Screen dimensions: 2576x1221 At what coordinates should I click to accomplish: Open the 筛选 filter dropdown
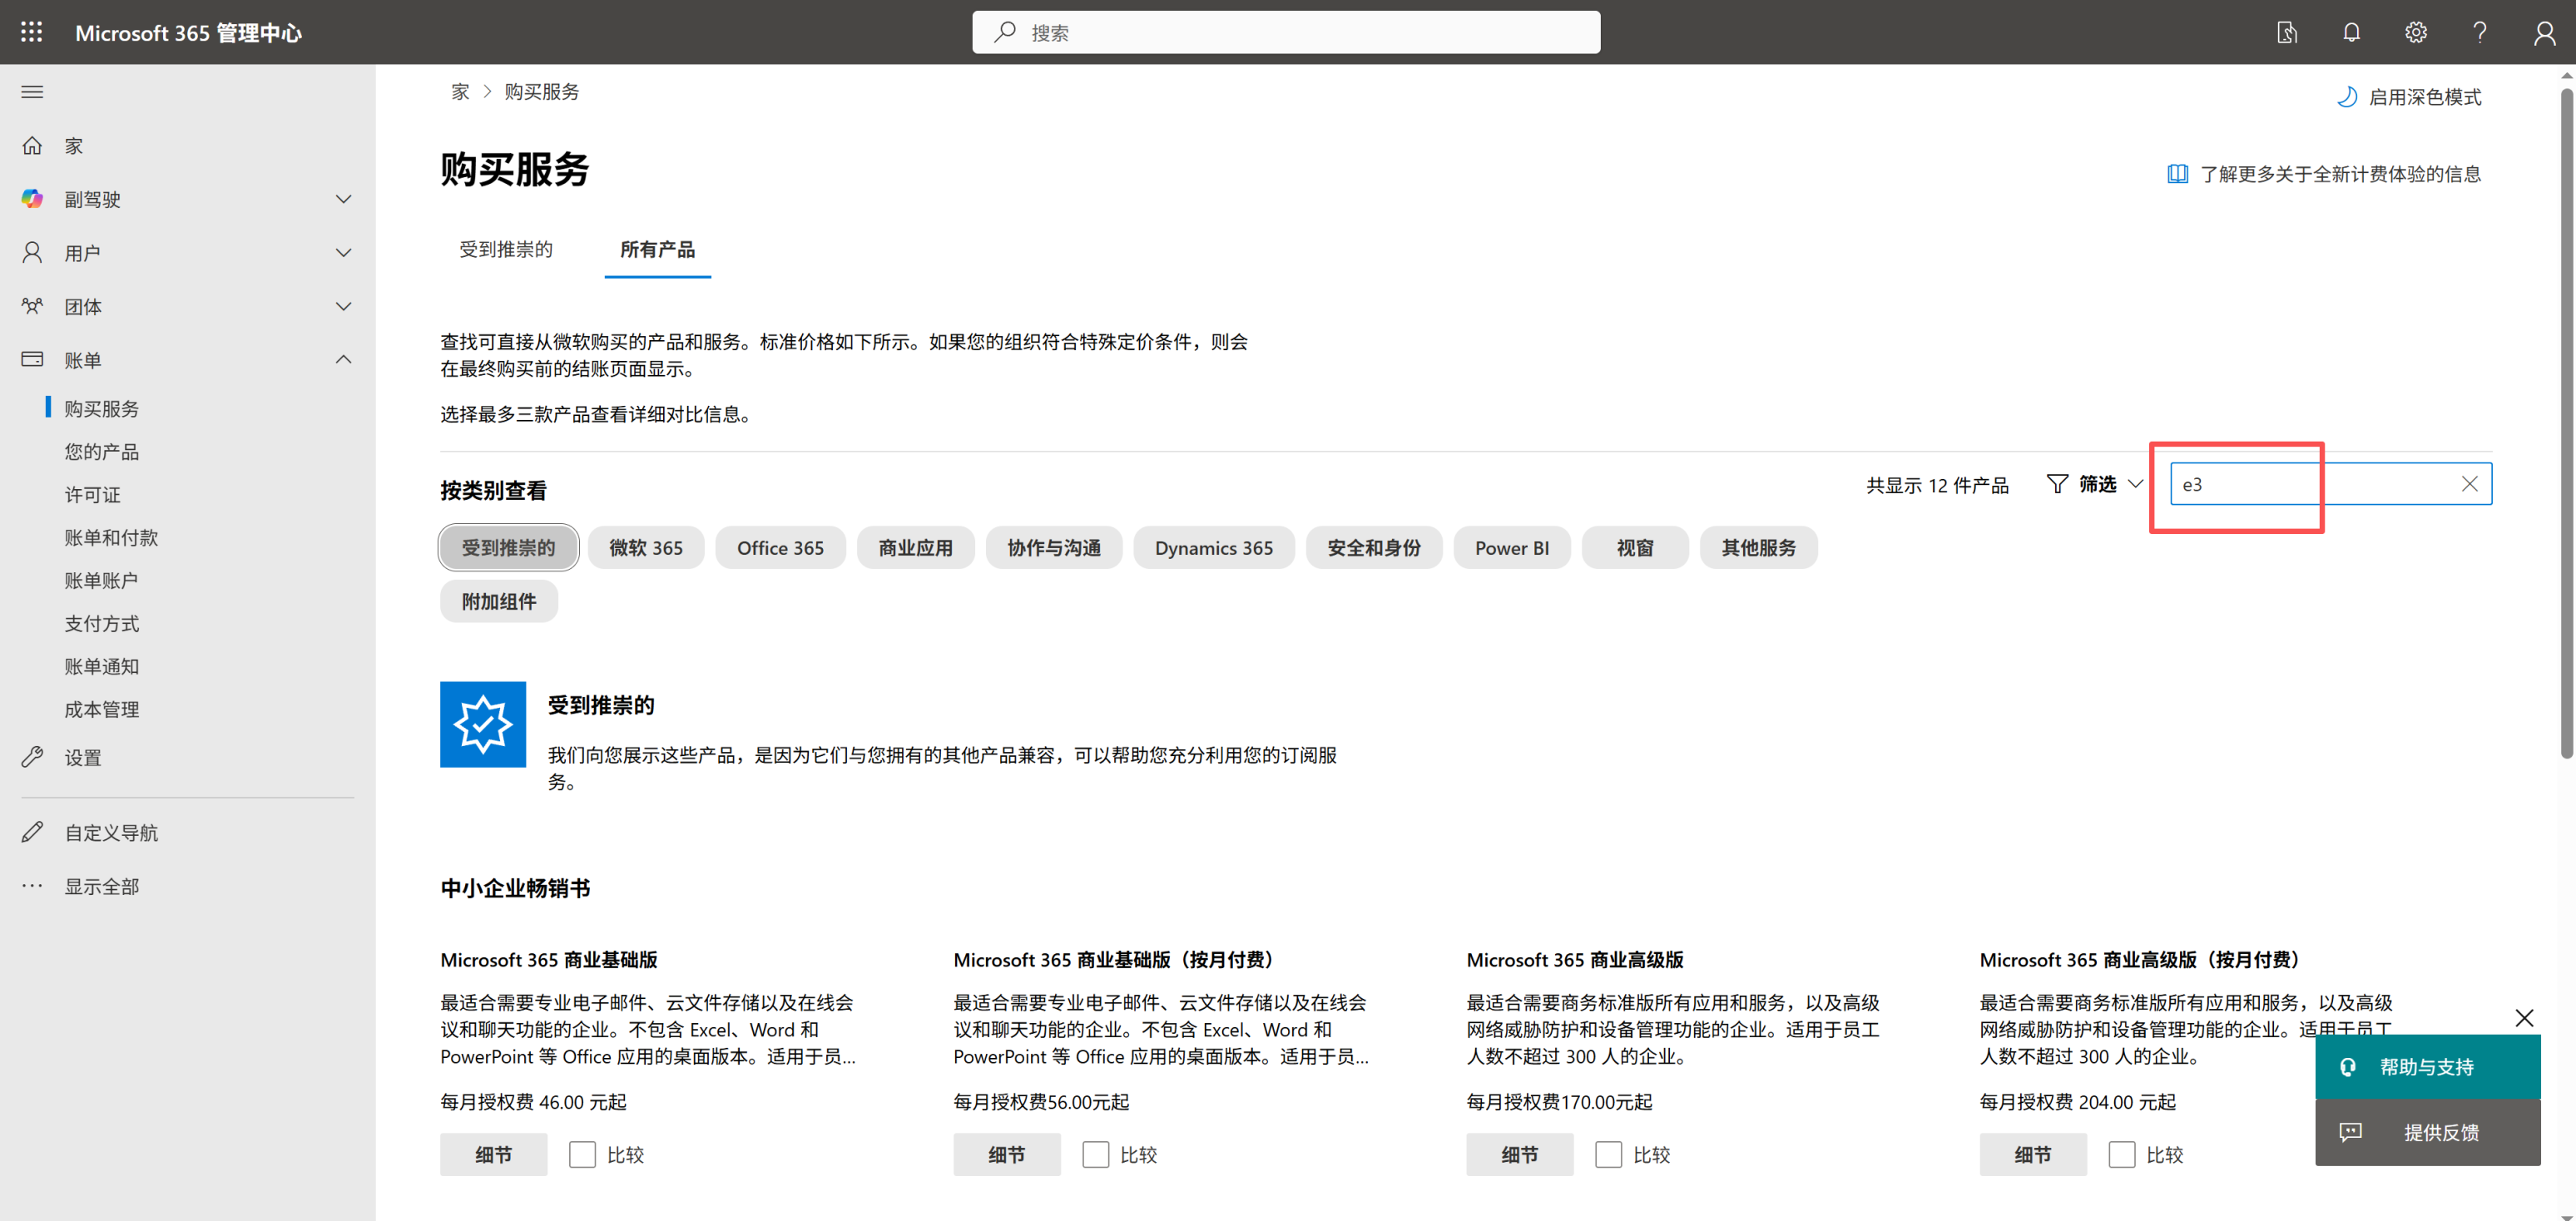(x=2093, y=484)
